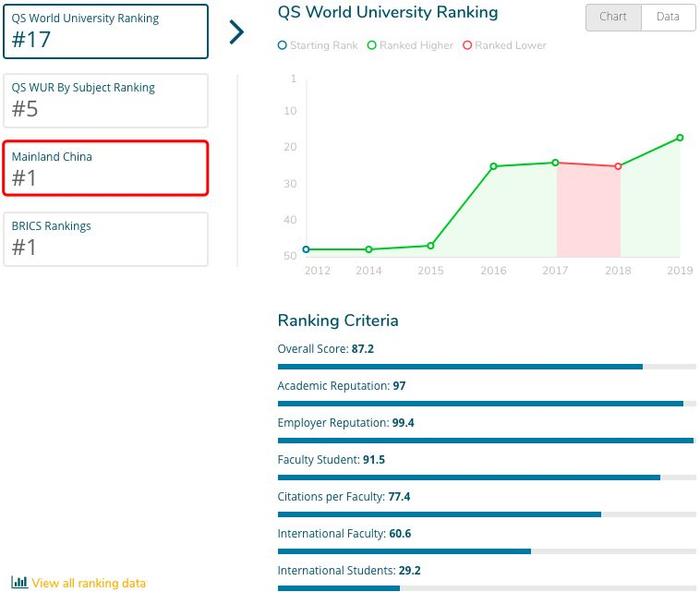Click the 2014 data point on chart

pyautogui.click(x=369, y=249)
